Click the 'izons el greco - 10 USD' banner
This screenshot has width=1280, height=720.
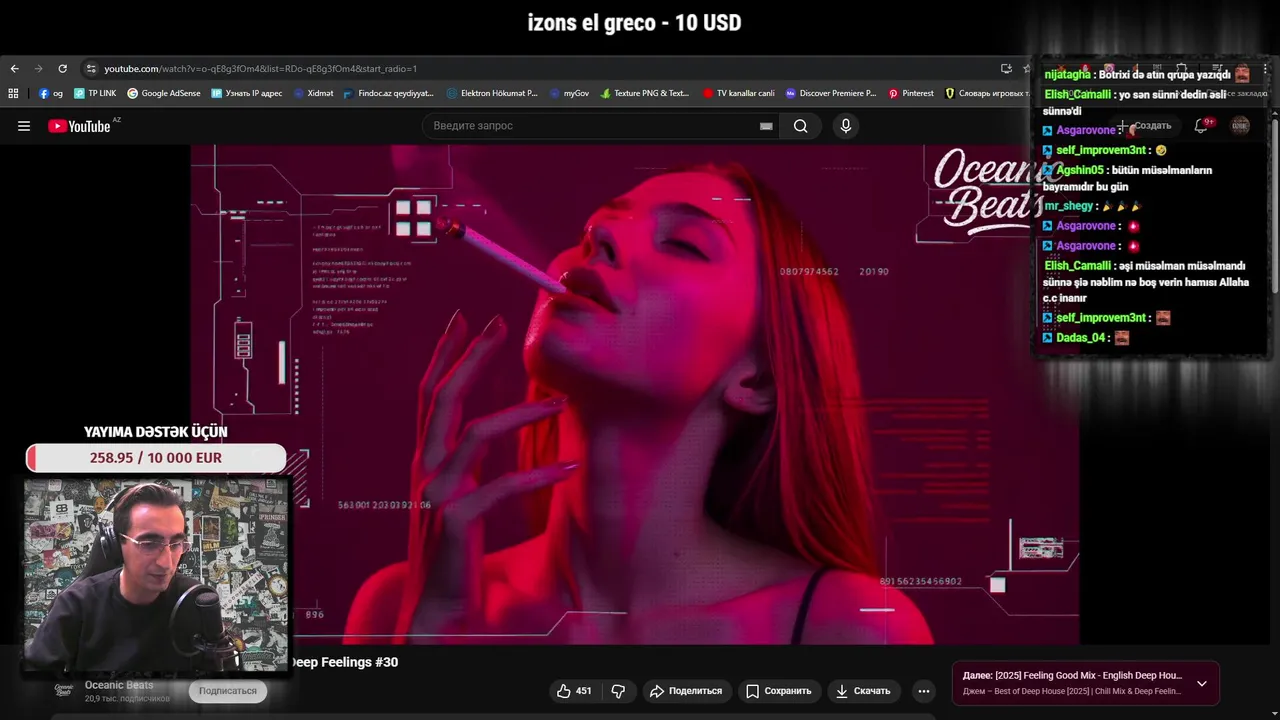tap(634, 23)
